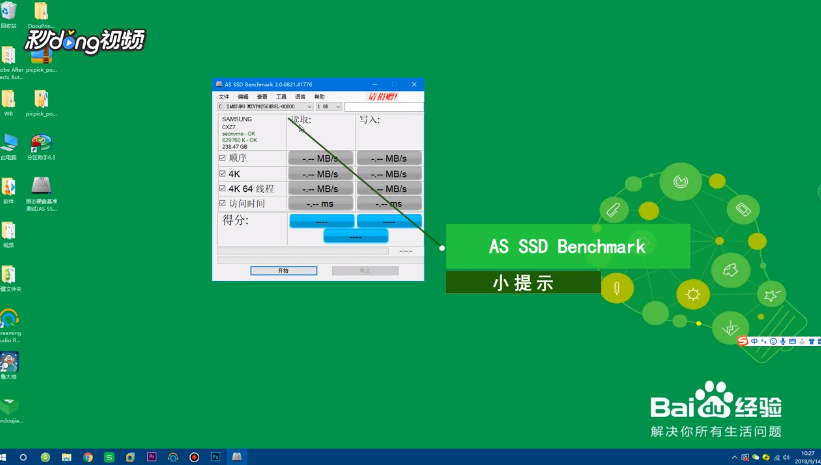Select the 分区助手6.3 desktop shortcut

(x=41, y=147)
